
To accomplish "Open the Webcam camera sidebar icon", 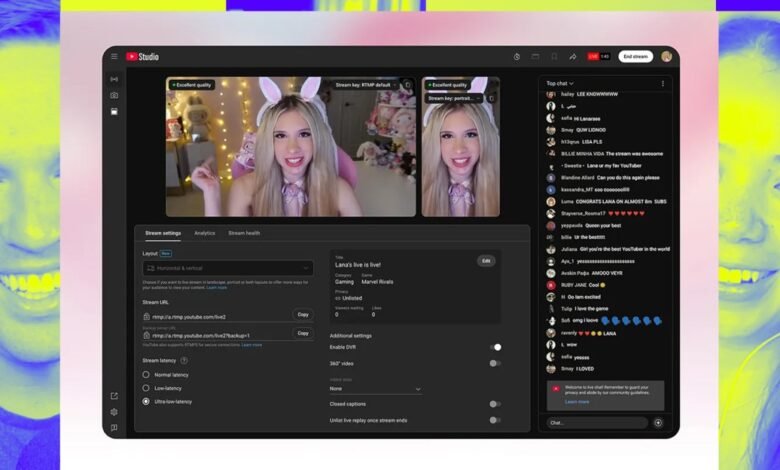I will pos(114,95).
